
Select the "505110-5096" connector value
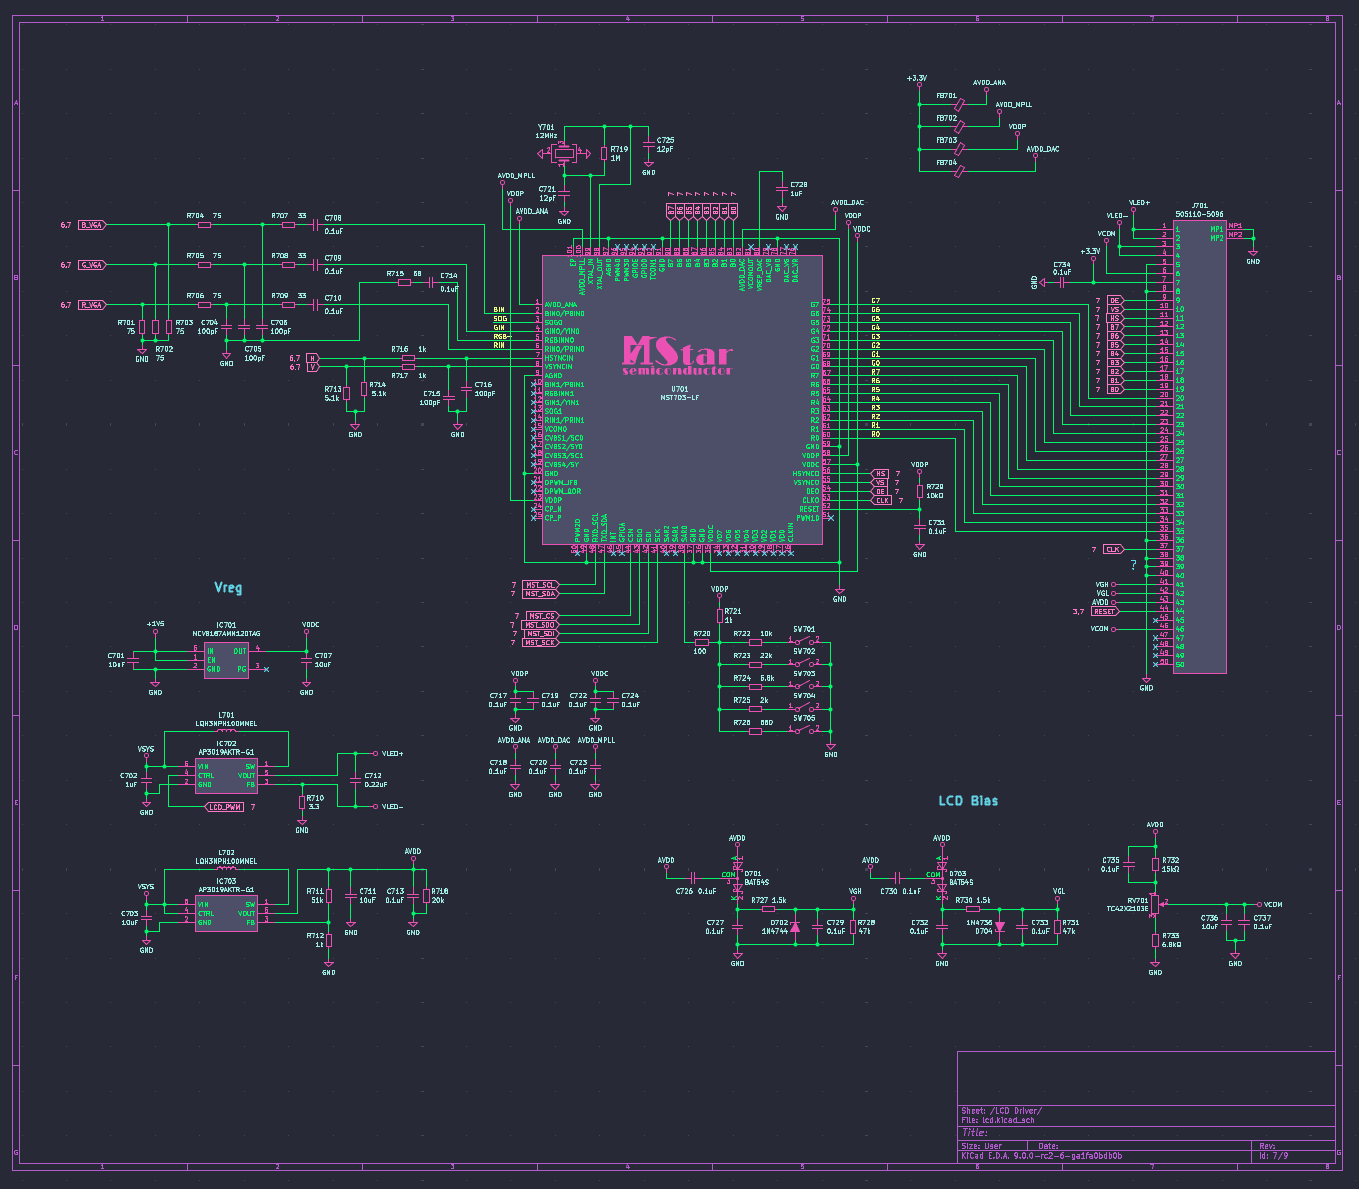[x=1200, y=214]
